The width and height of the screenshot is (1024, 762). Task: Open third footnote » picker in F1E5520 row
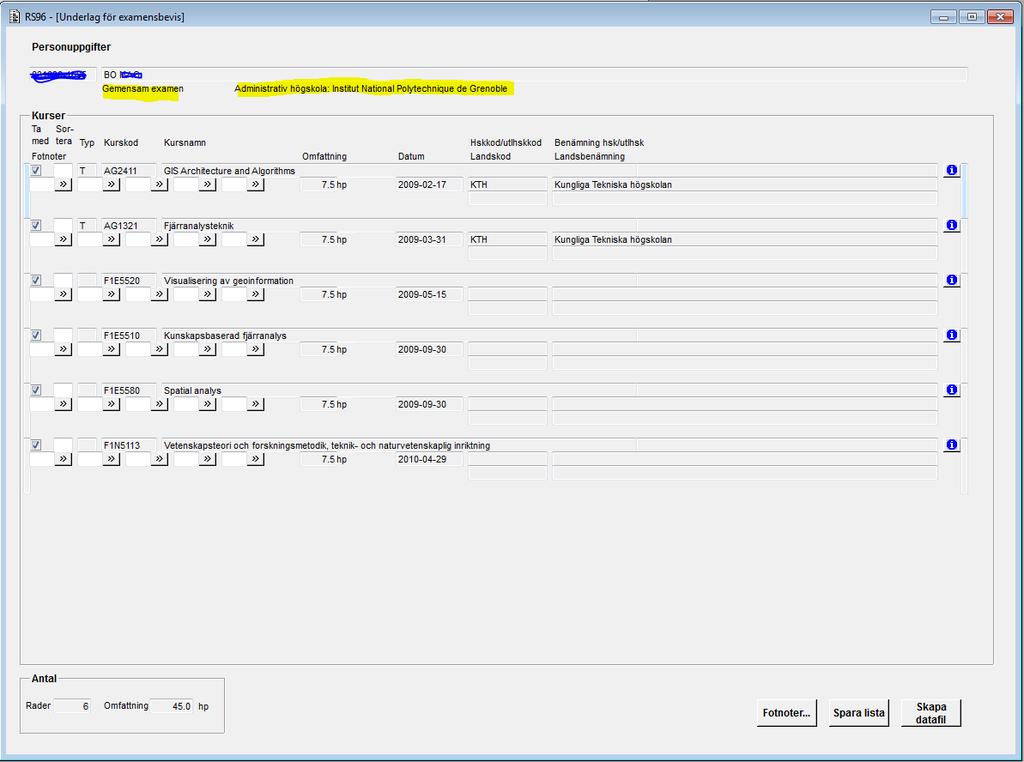click(x=159, y=294)
